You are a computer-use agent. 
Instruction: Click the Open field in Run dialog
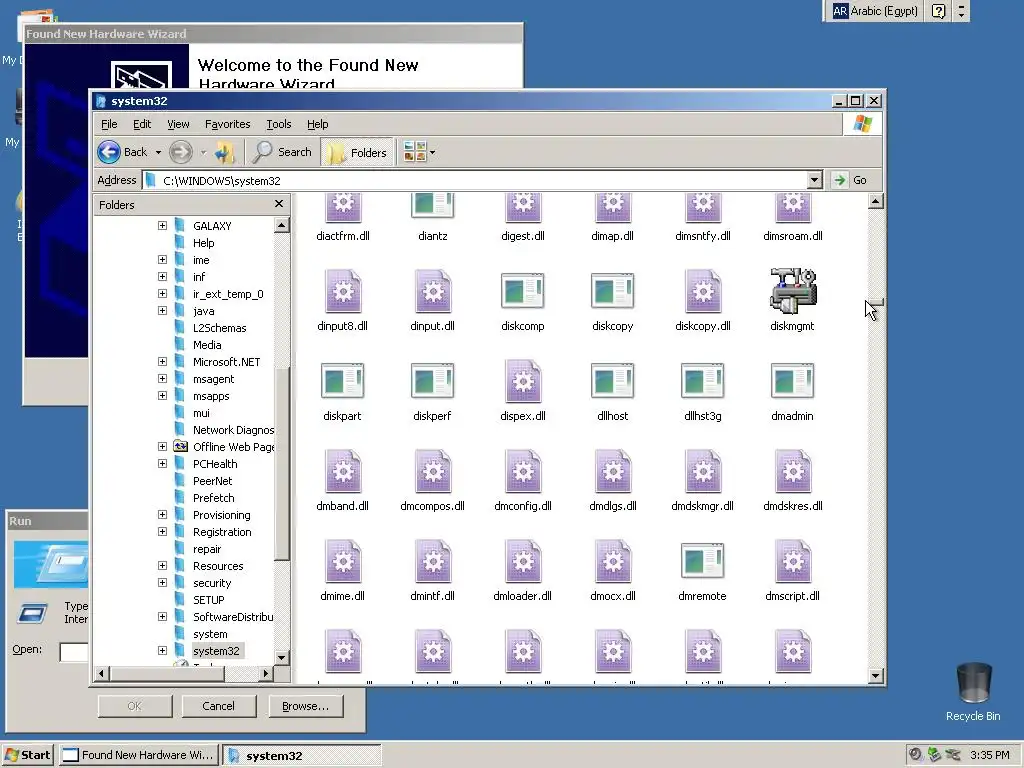click(x=74, y=651)
